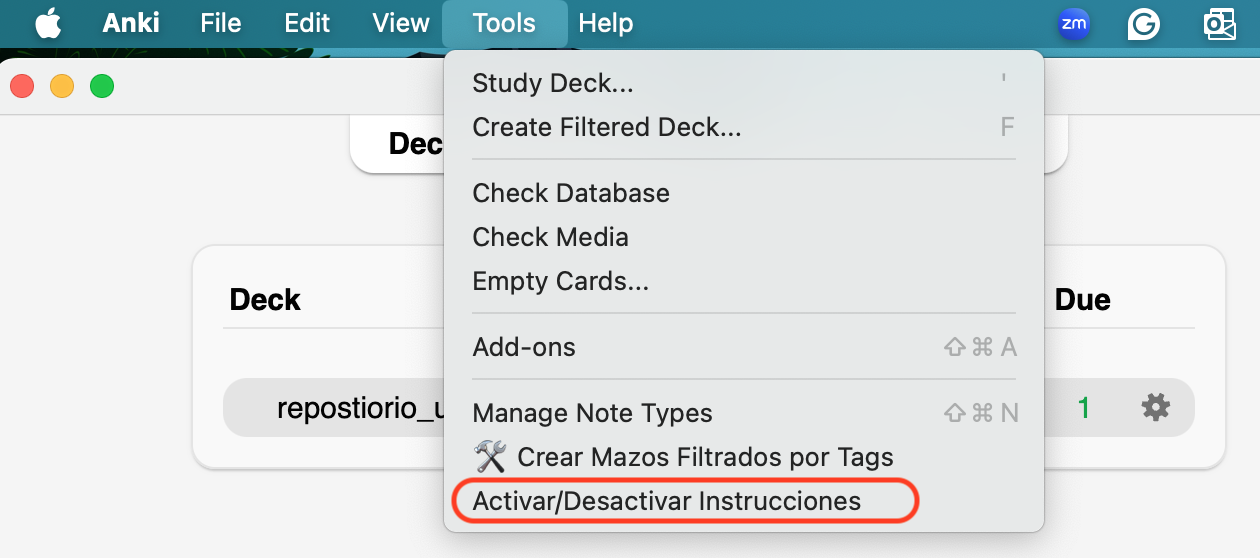Click Activar/Desactivar Instrucciones
1260x558 pixels.
[x=666, y=501]
